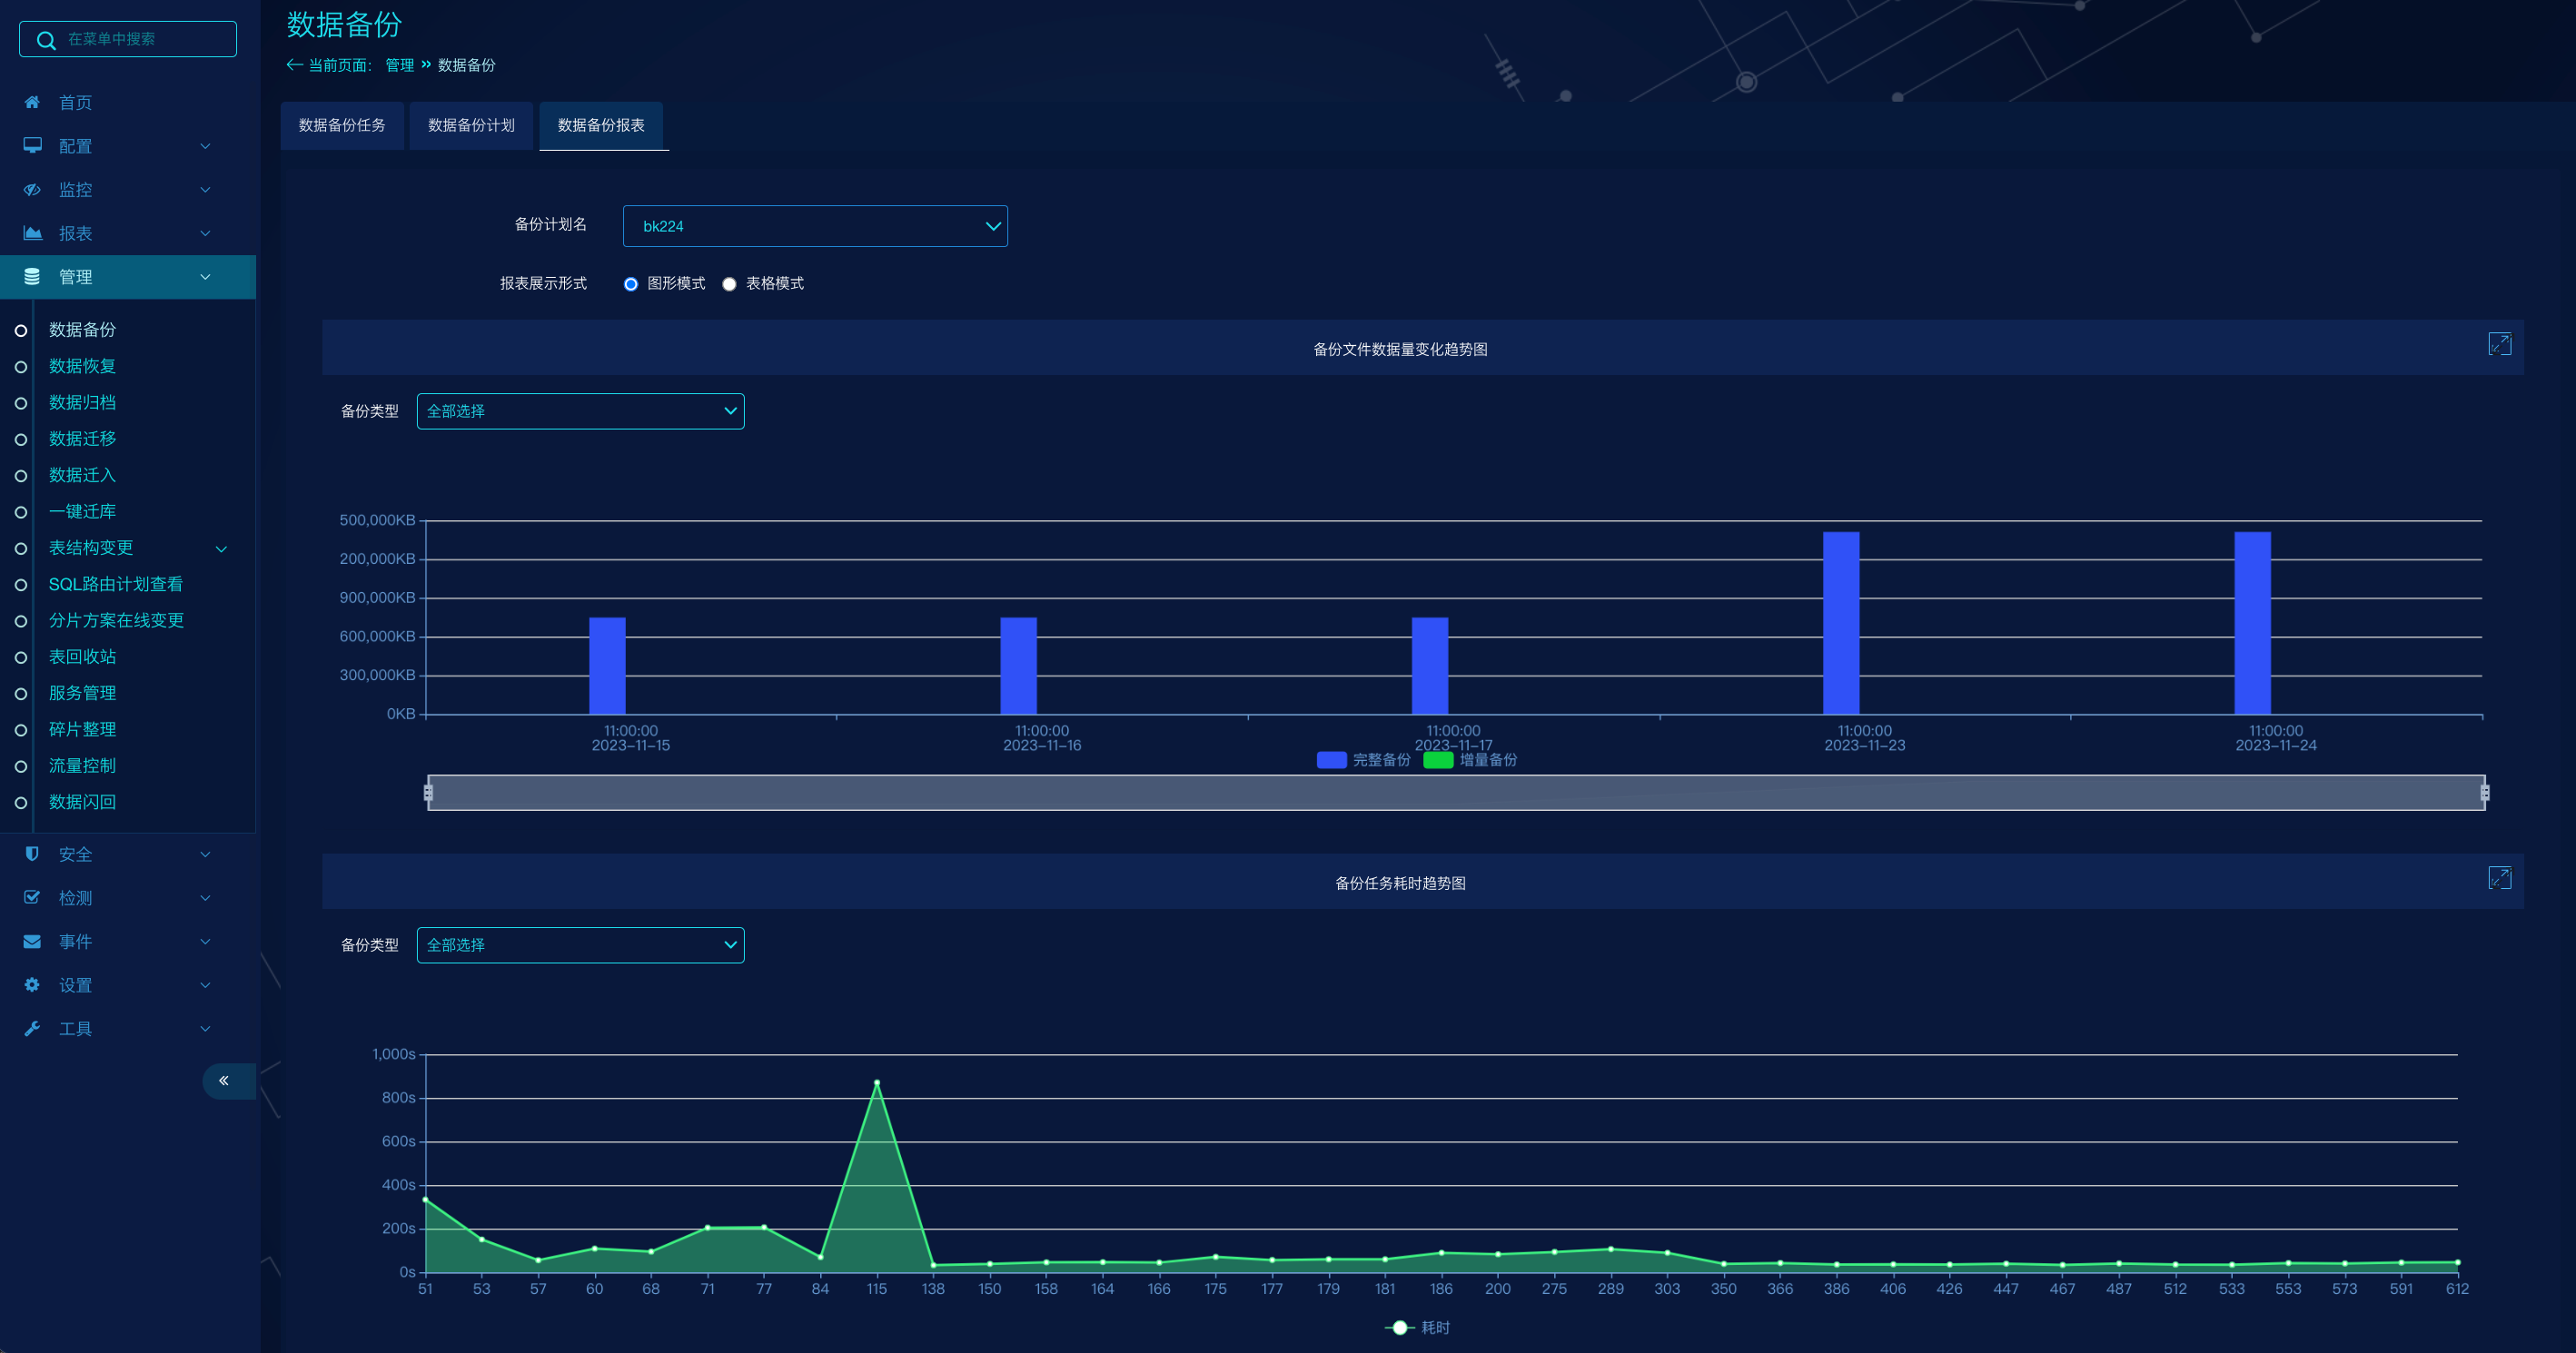Image resolution: width=2576 pixels, height=1353 pixels.
Task: Collapse sidebar with double-arrow button
Action: click(x=224, y=1080)
